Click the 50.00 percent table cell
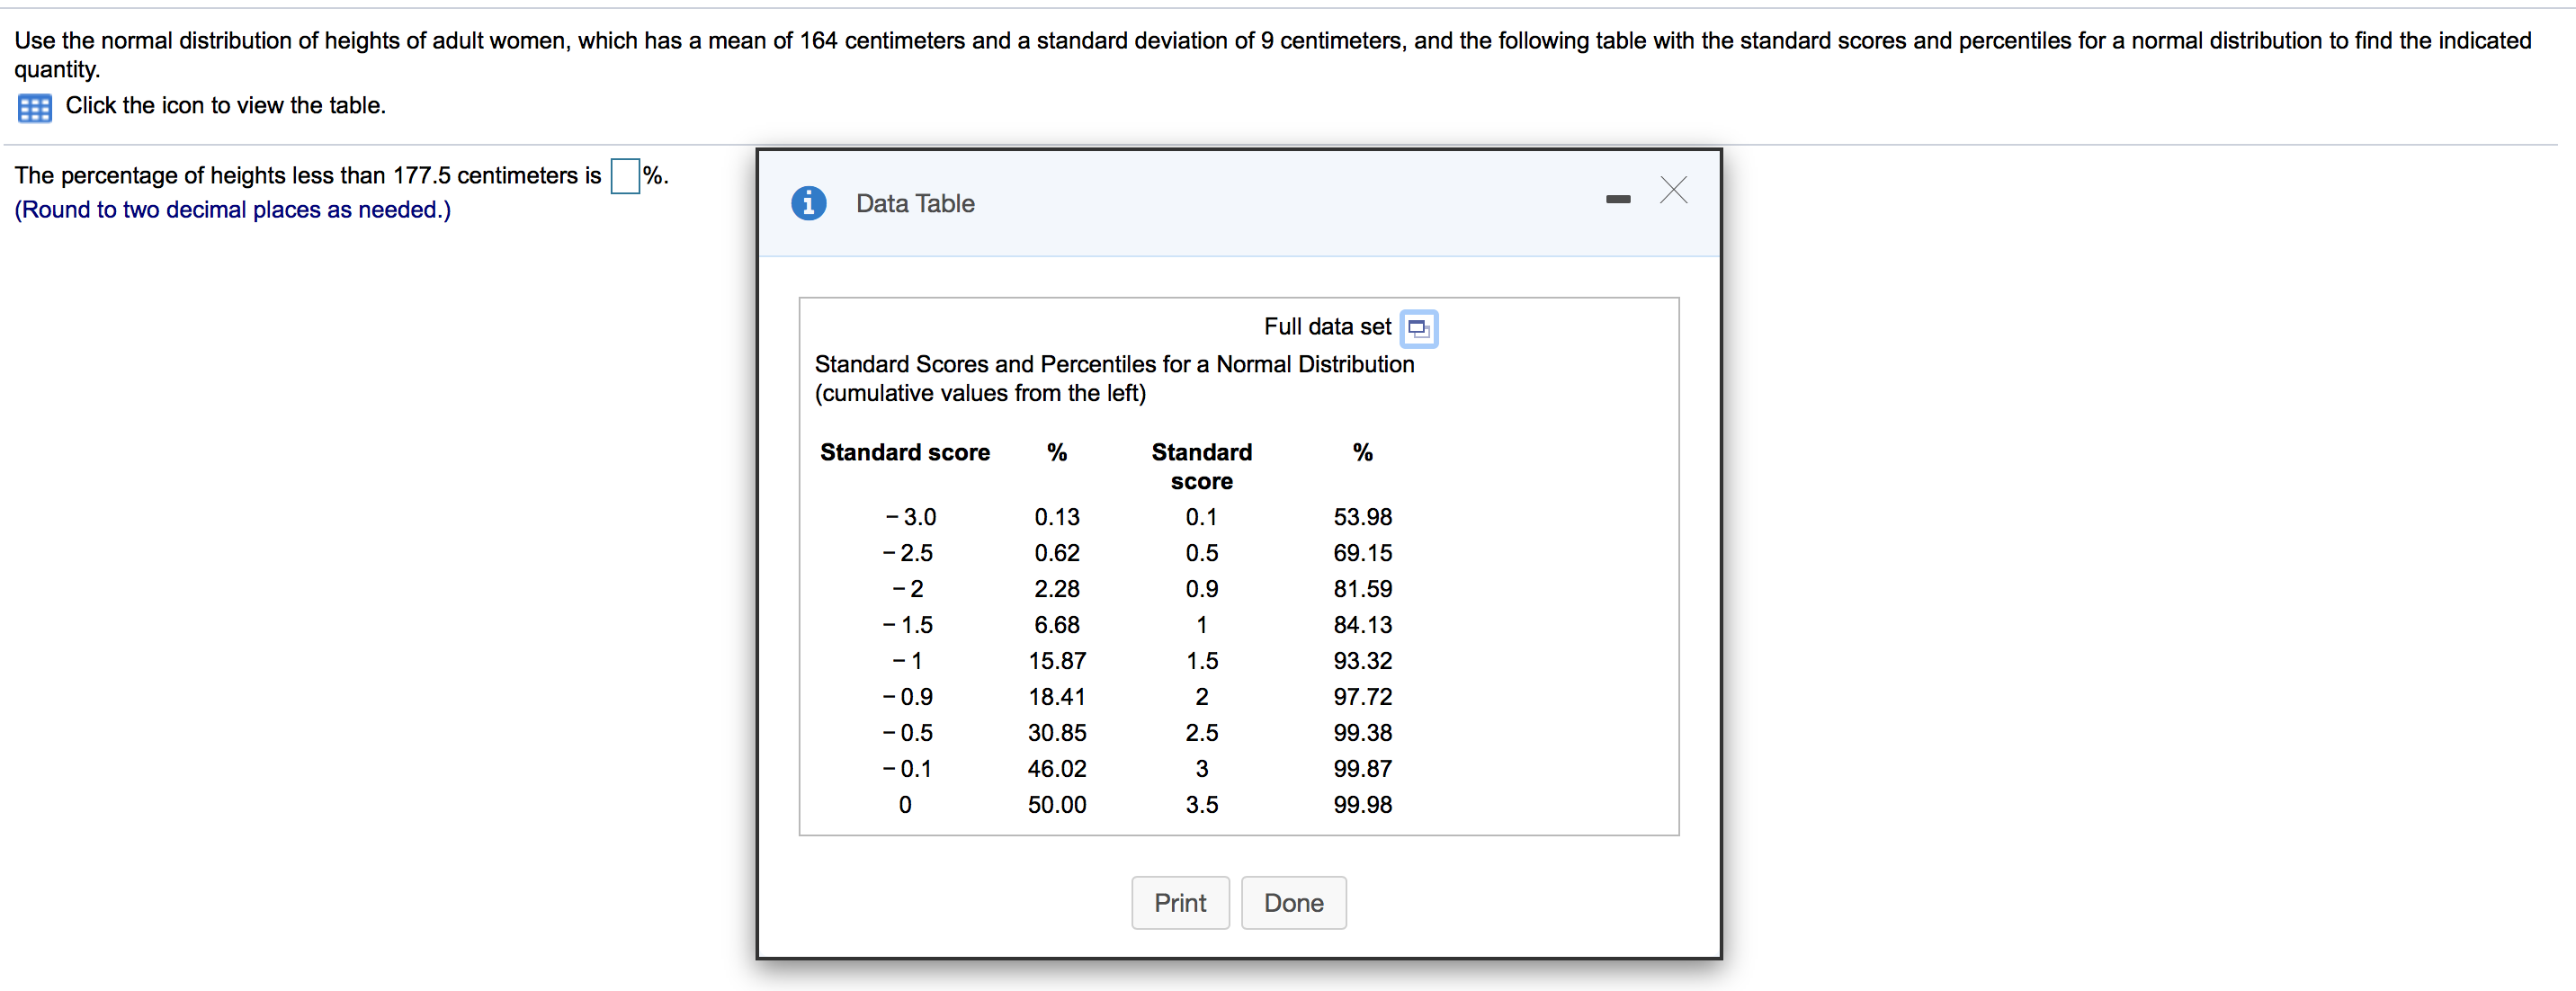Screen dimensions: 2576x991 point(1056,804)
